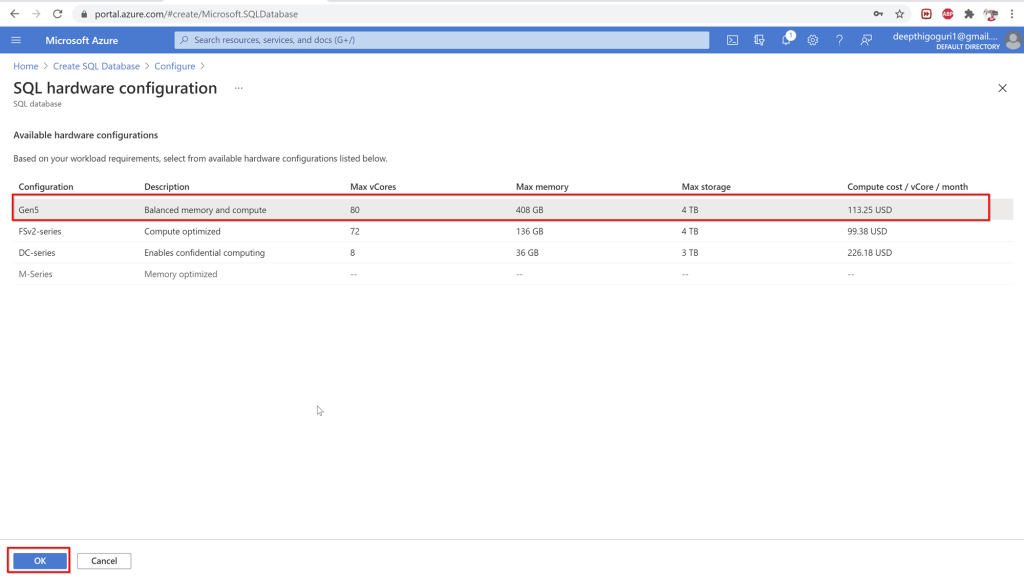Open the Directories and subscriptions filter

760,40
